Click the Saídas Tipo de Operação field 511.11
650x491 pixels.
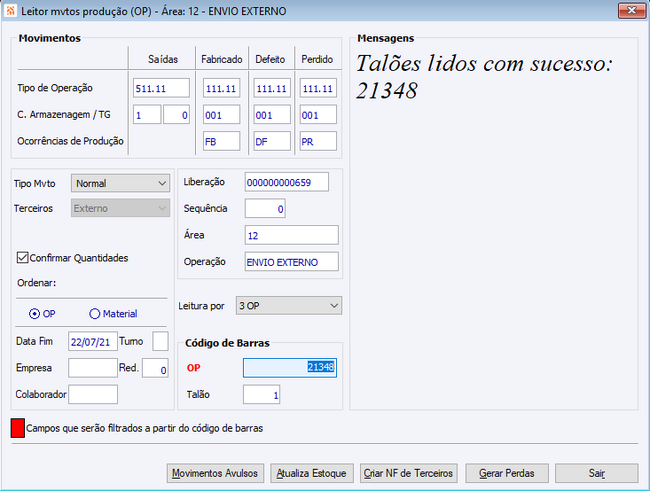(161, 88)
